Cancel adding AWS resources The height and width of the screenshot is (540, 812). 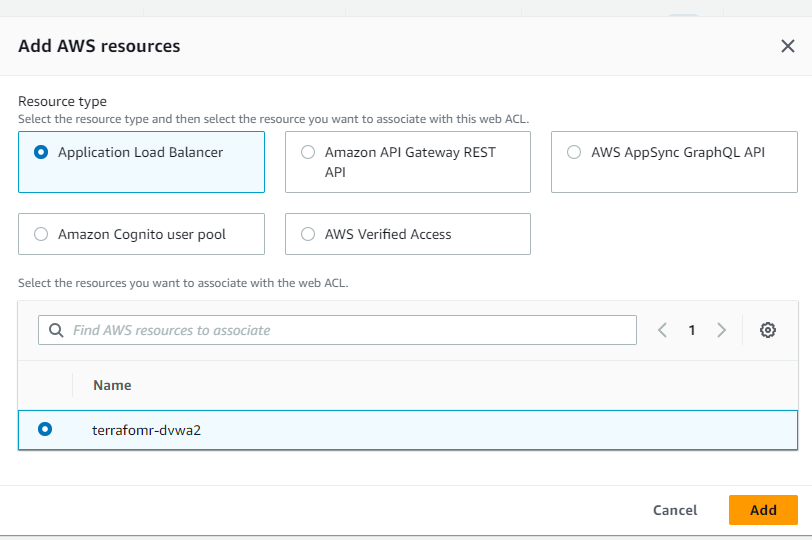click(x=675, y=510)
